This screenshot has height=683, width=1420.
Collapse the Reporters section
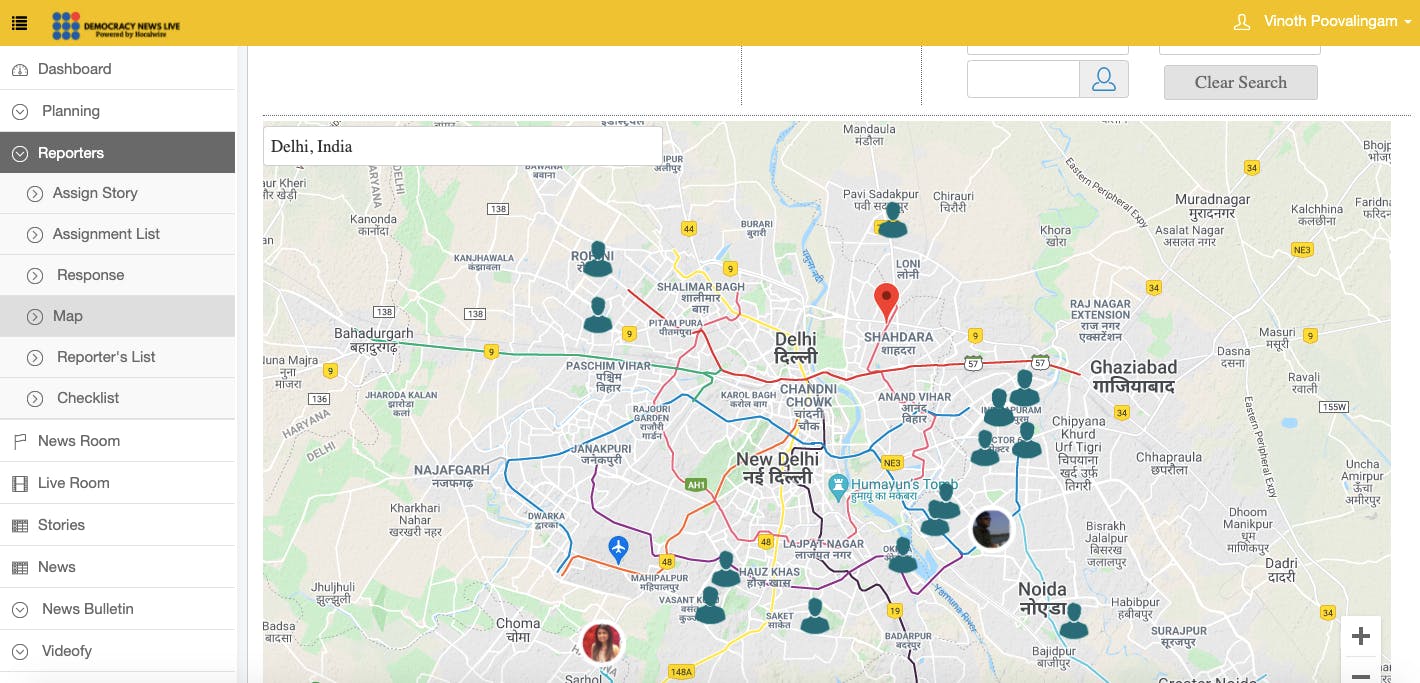point(117,153)
